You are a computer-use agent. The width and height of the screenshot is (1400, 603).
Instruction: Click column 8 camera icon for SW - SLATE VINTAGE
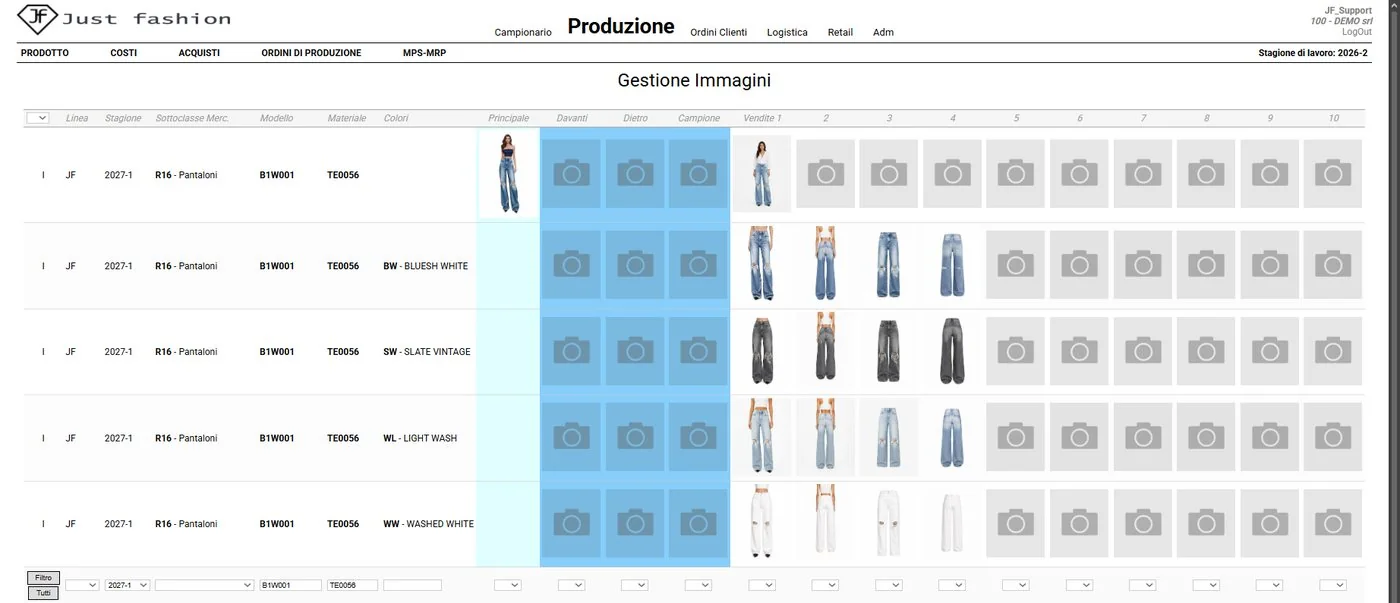(1206, 351)
